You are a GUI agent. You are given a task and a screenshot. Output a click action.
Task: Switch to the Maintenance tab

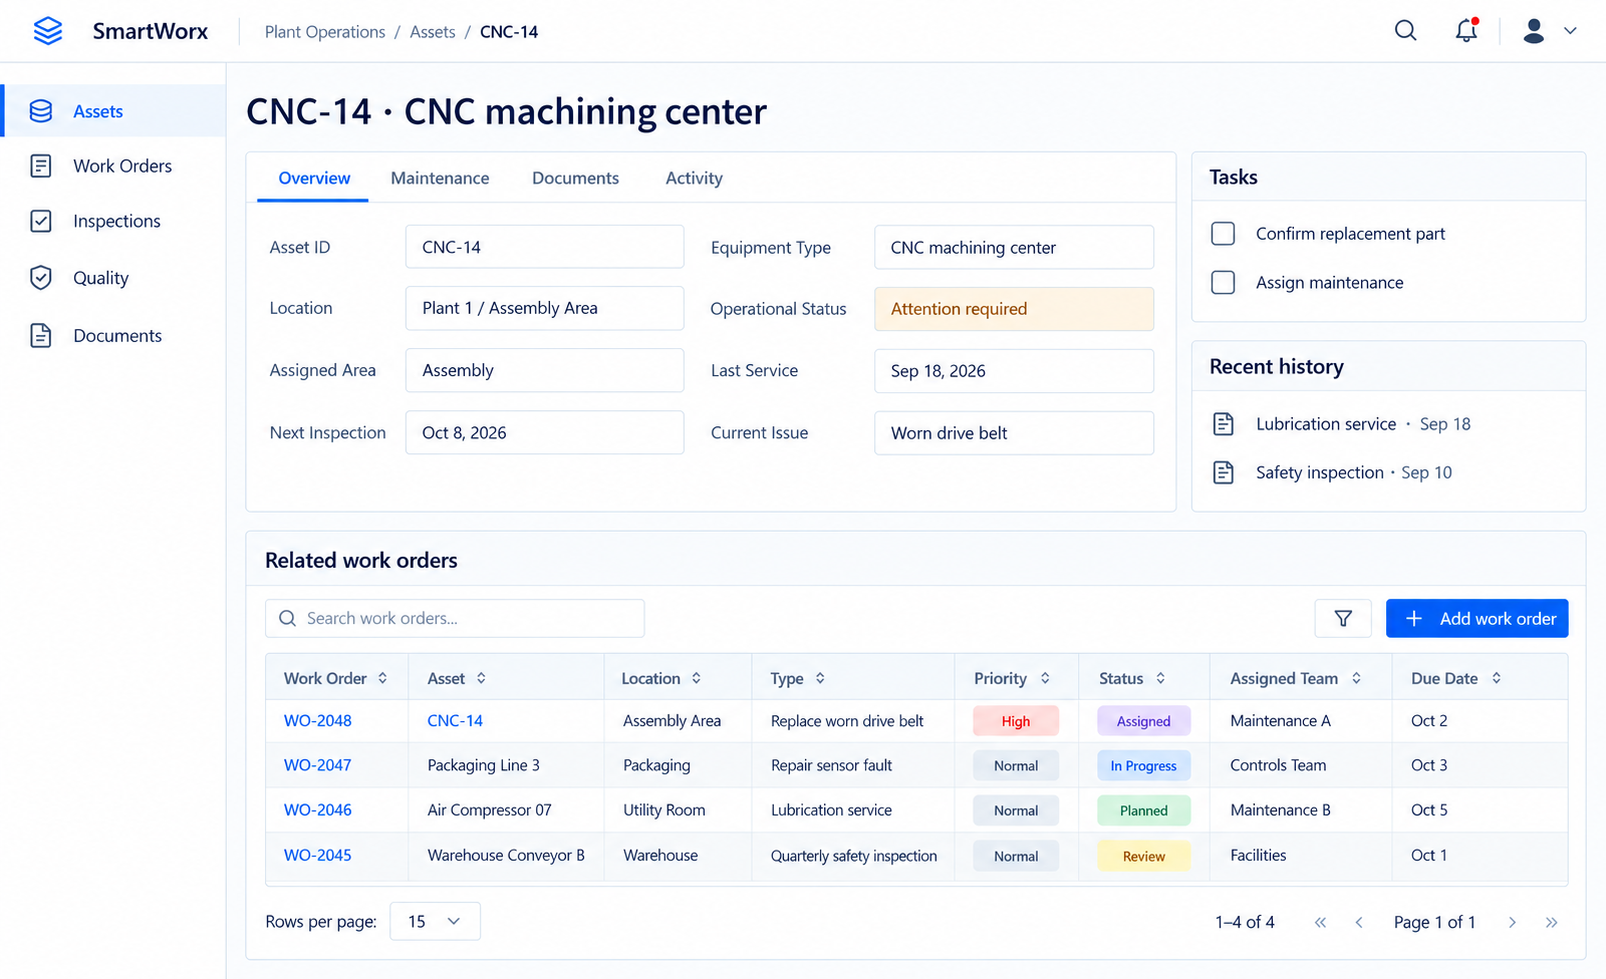tap(440, 178)
